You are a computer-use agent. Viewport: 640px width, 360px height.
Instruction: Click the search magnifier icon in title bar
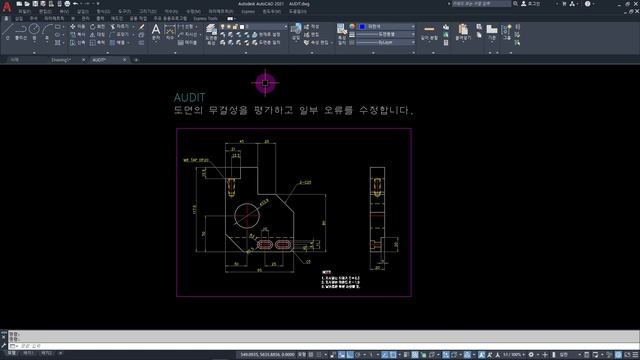click(516, 4)
